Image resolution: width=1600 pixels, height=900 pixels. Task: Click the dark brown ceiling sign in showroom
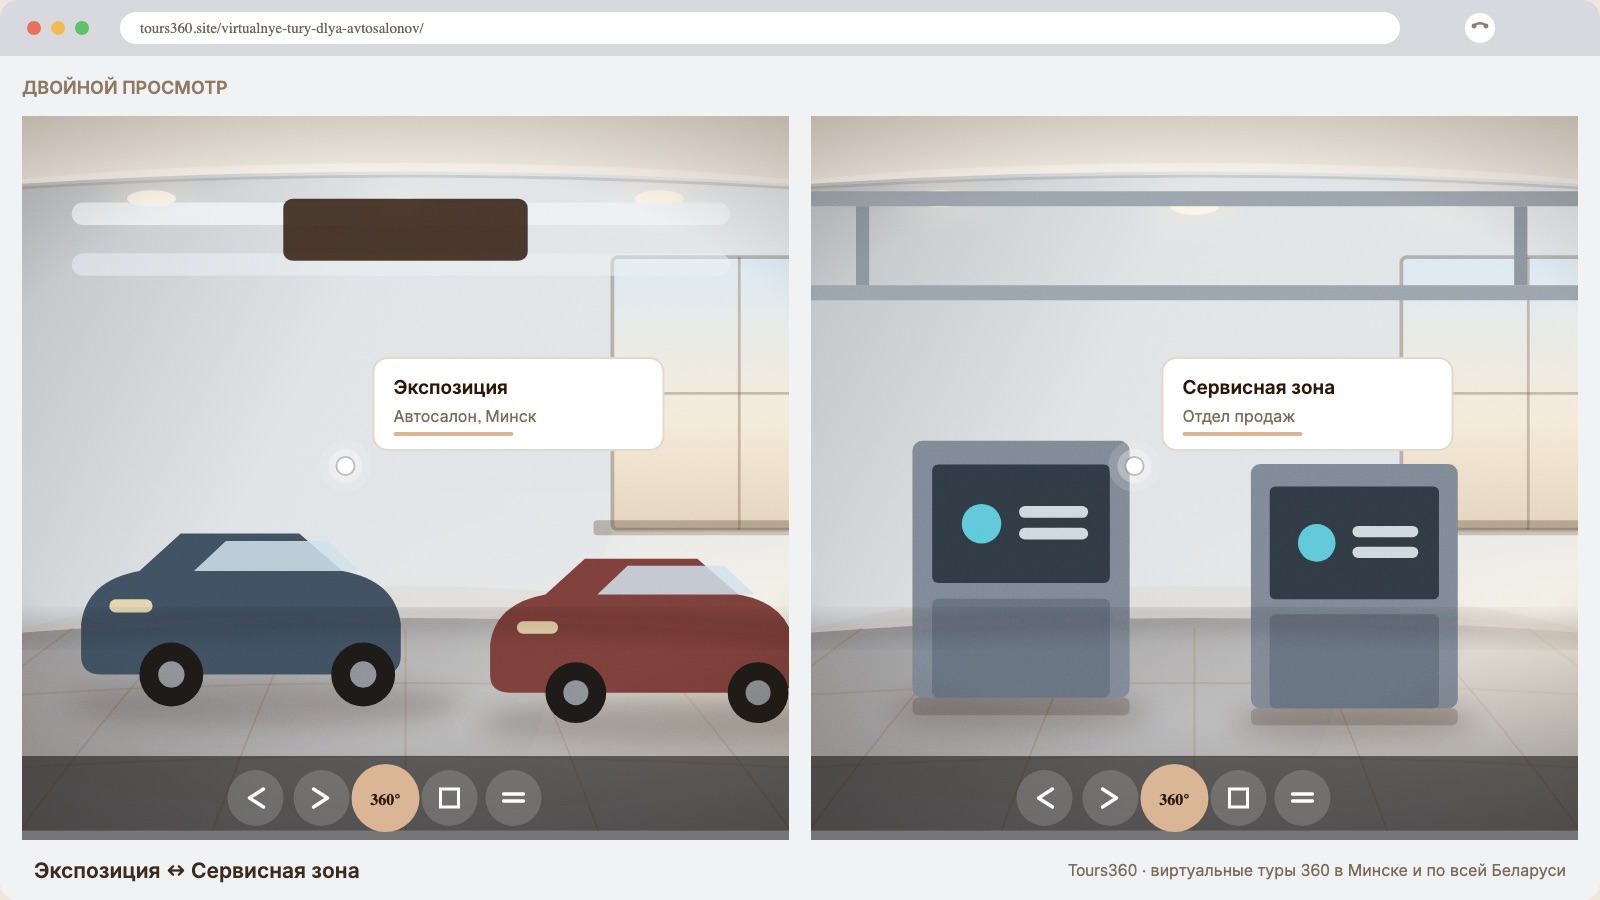(x=405, y=230)
